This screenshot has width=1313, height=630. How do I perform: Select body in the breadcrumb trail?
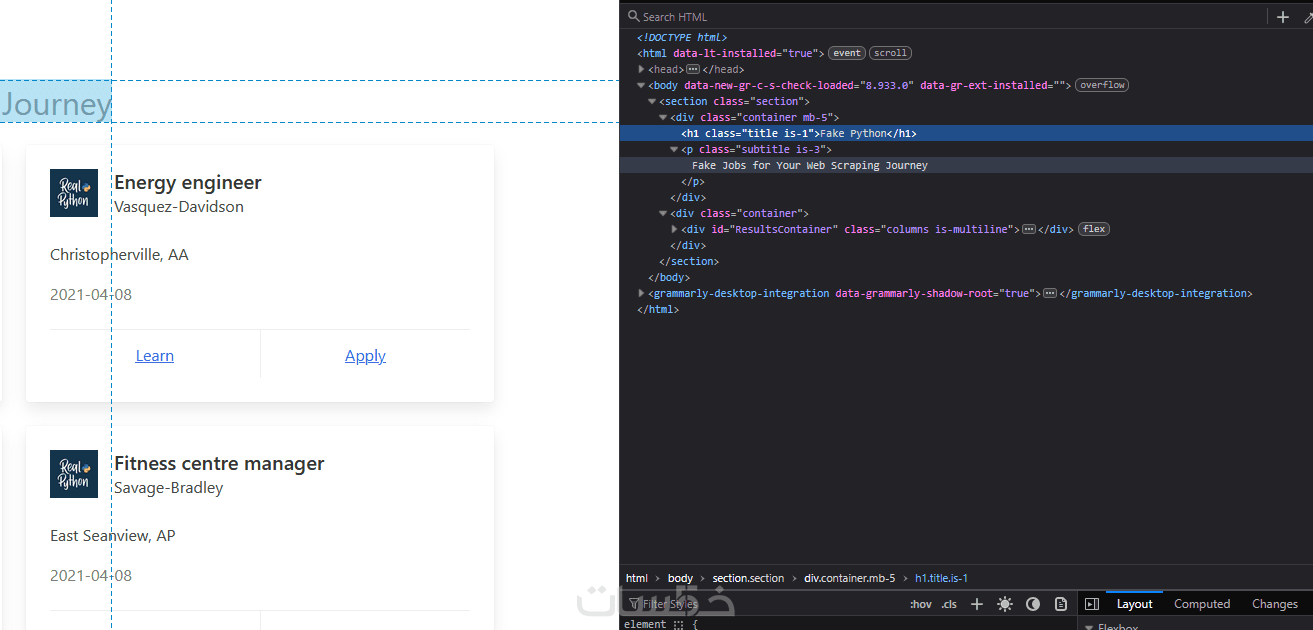680,578
